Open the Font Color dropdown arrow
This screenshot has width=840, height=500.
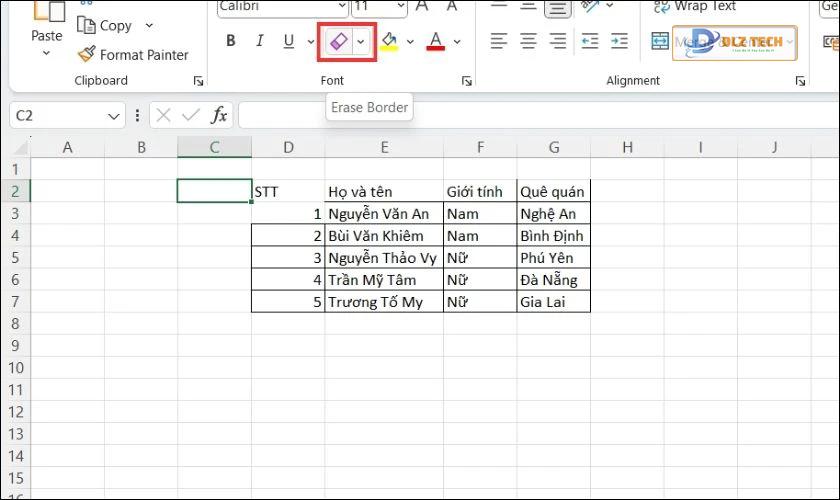(457, 41)
